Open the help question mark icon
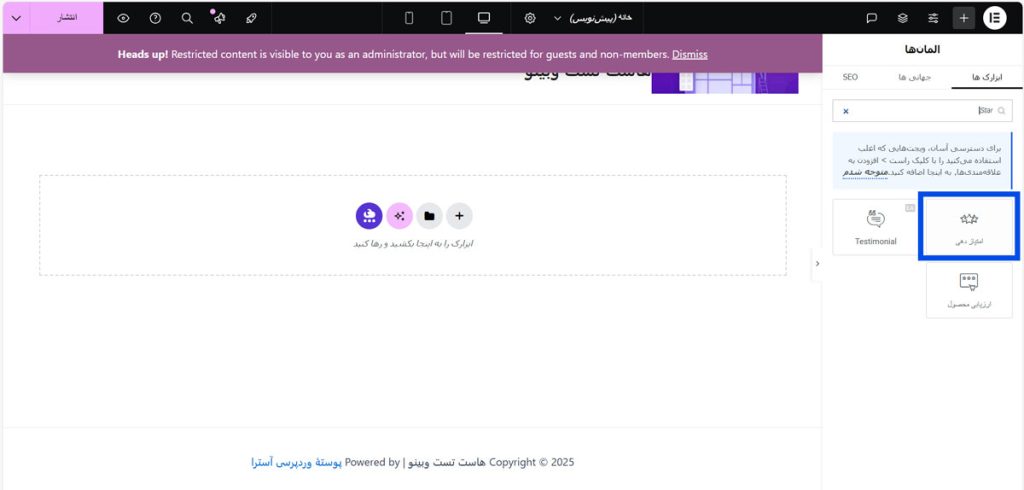This screenshot has height=490, width=1024. pyautogui.click(x=155, y=18)
